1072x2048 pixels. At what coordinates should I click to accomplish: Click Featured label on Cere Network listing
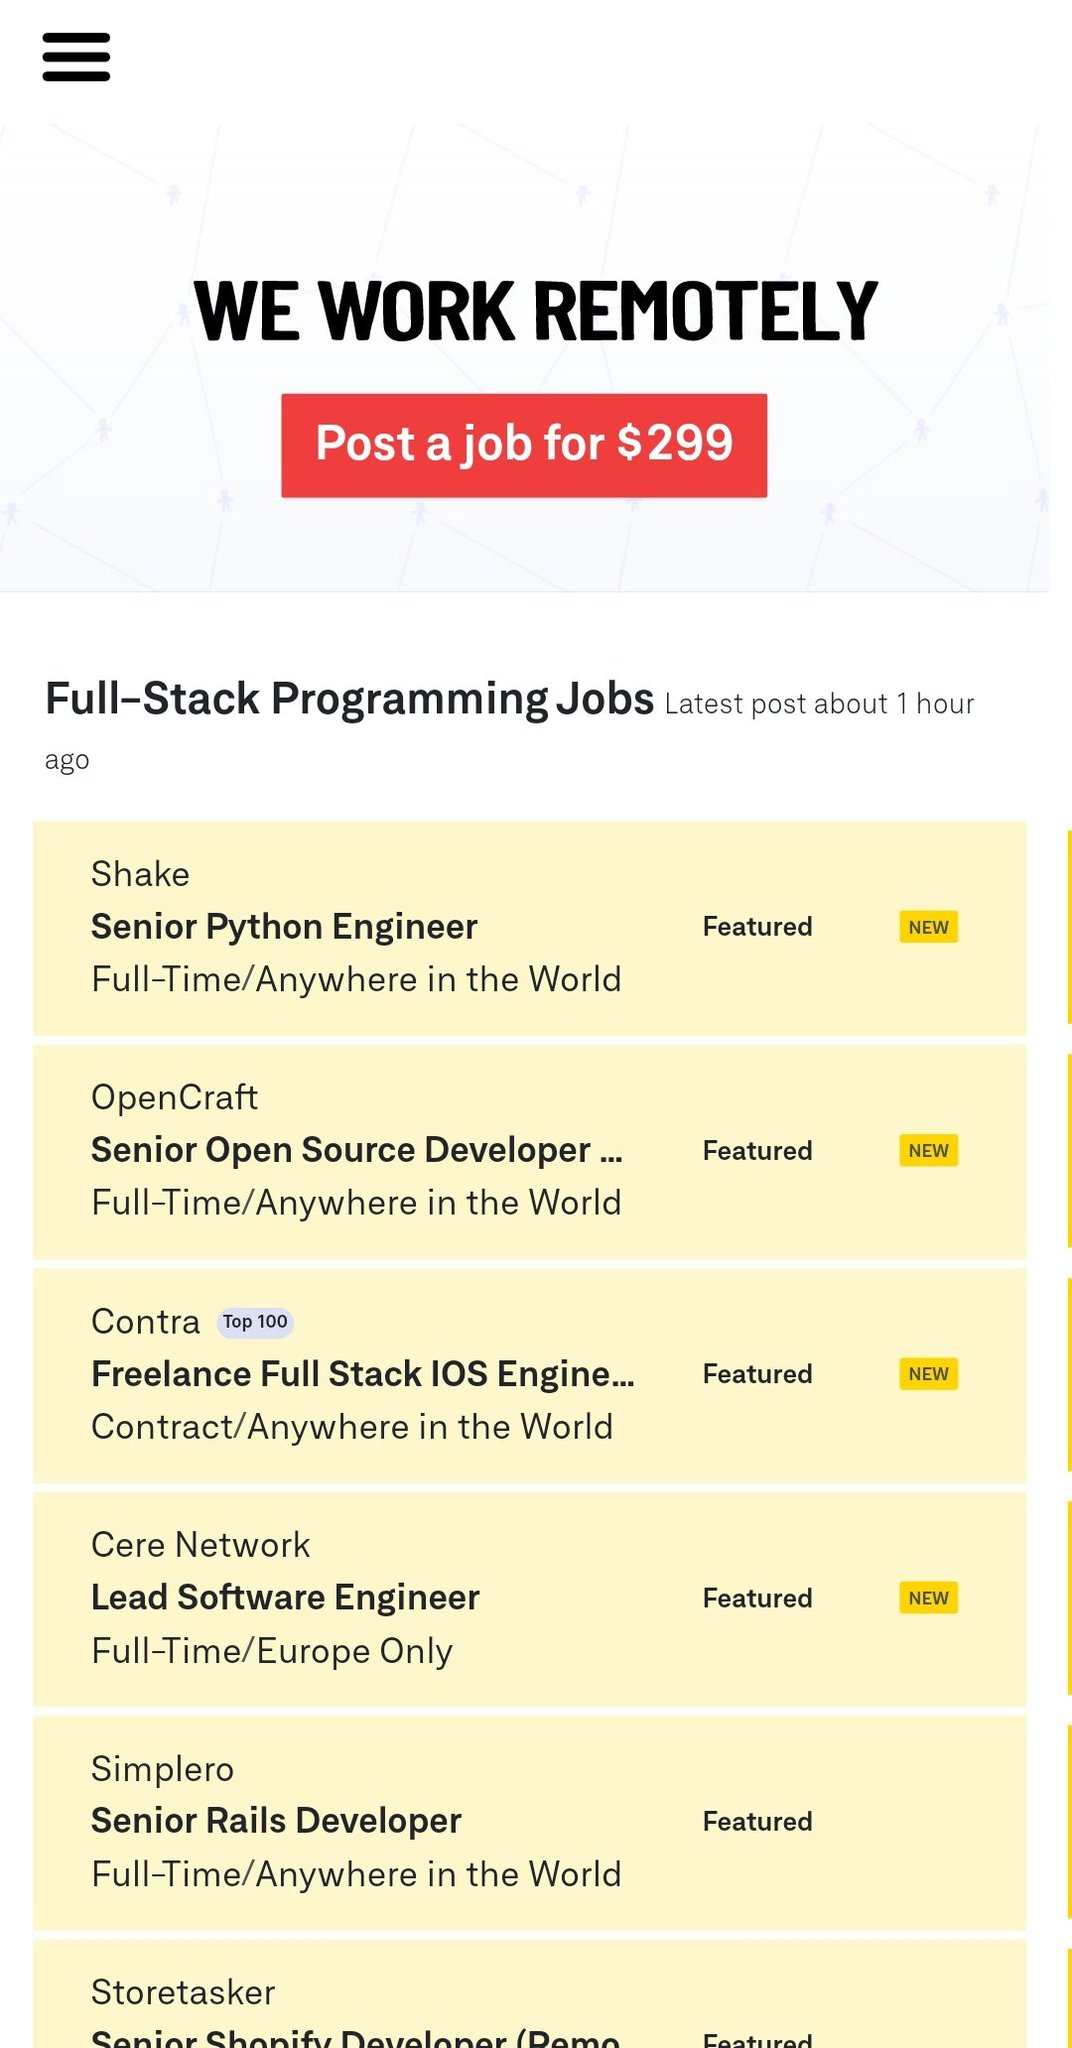(x=757, y=1598)
